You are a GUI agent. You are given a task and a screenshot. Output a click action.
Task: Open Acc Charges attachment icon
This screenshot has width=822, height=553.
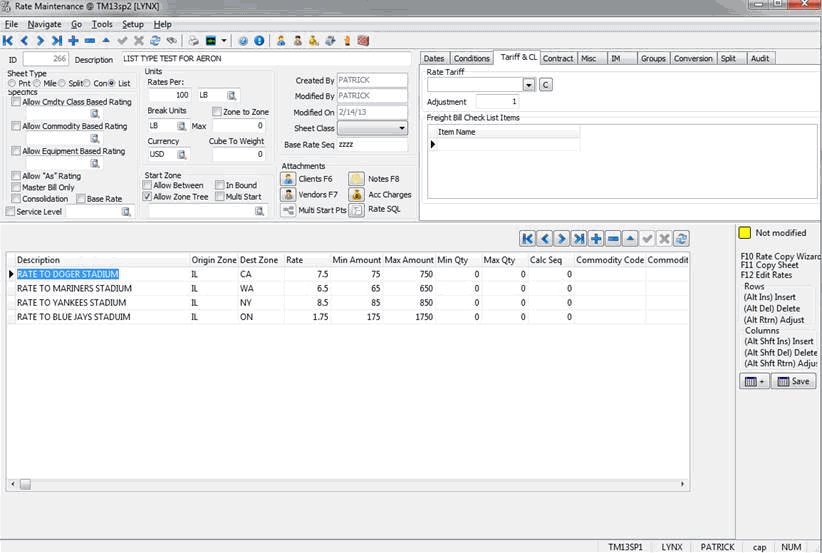click(356, 195)
